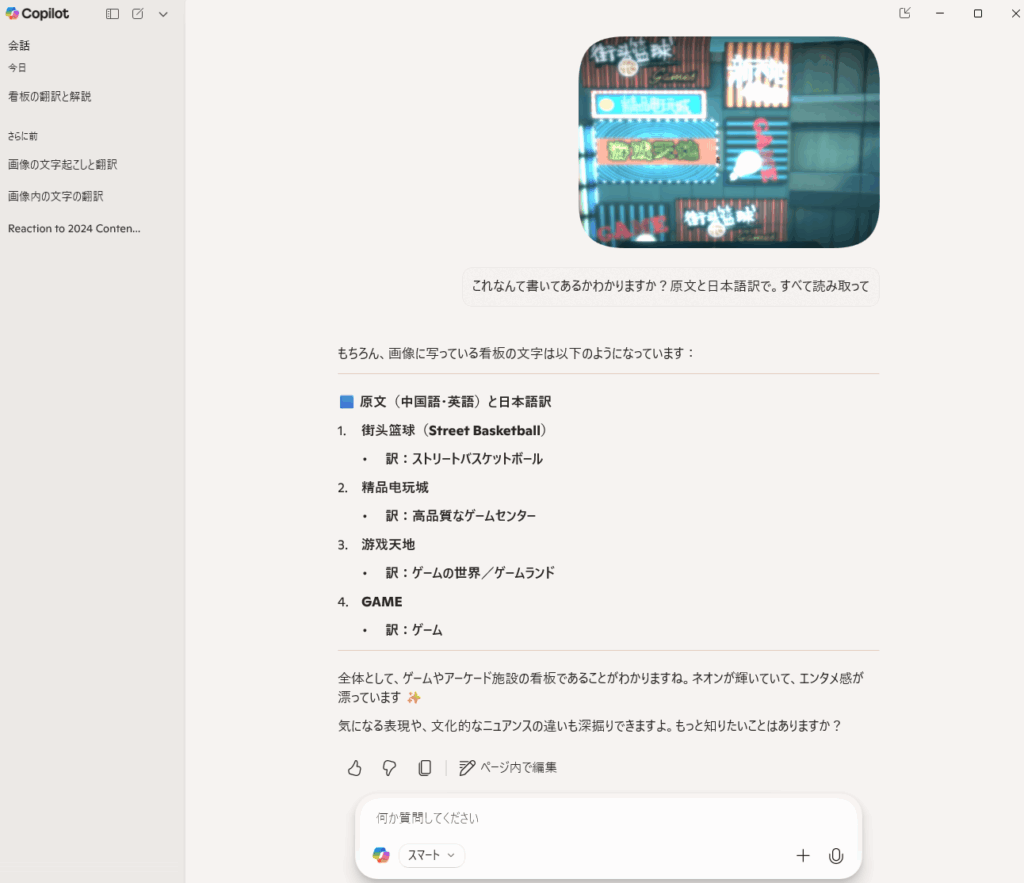Click the さらに前 label in sidebar
Image resolution: width=1024 pixels, height=883 pixels.
coord(23,136)
